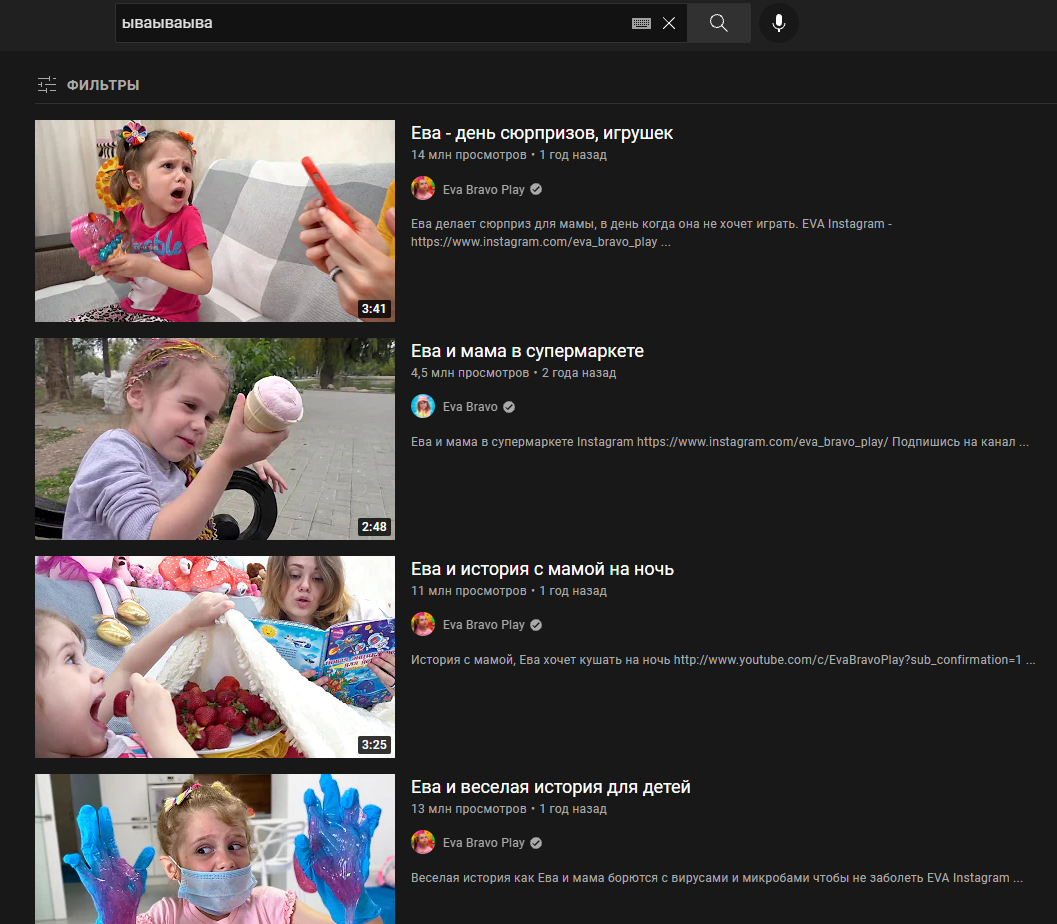Click thumbnail of girl with blue slime gloves
This screenshot has width=1057, height=924.
click(x=215, y=849)
